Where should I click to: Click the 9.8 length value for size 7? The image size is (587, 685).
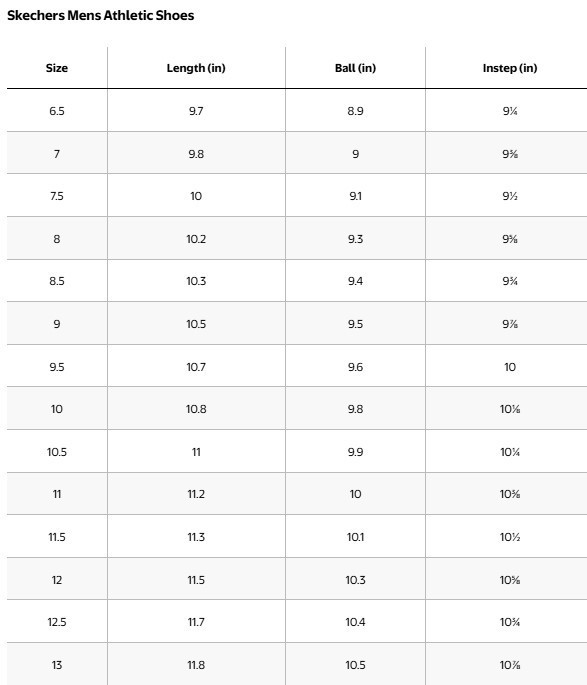click(196, 154)
